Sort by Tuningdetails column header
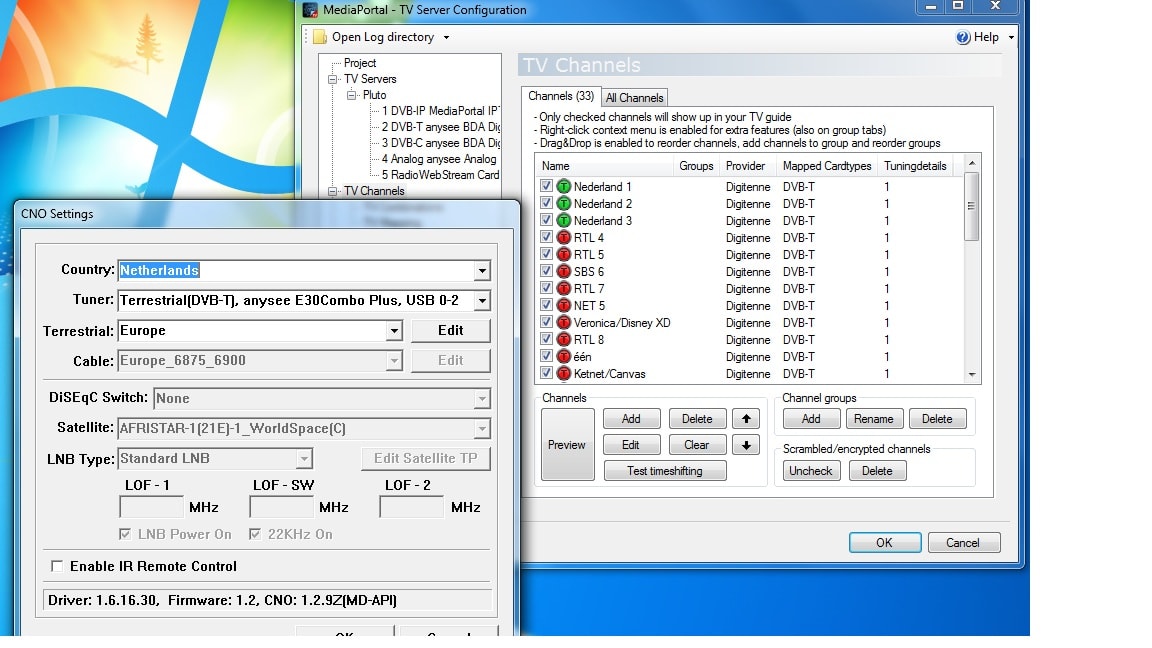The height and width of the screenshot is (648, 1152). pyautogui.click(x=915, y=166)
